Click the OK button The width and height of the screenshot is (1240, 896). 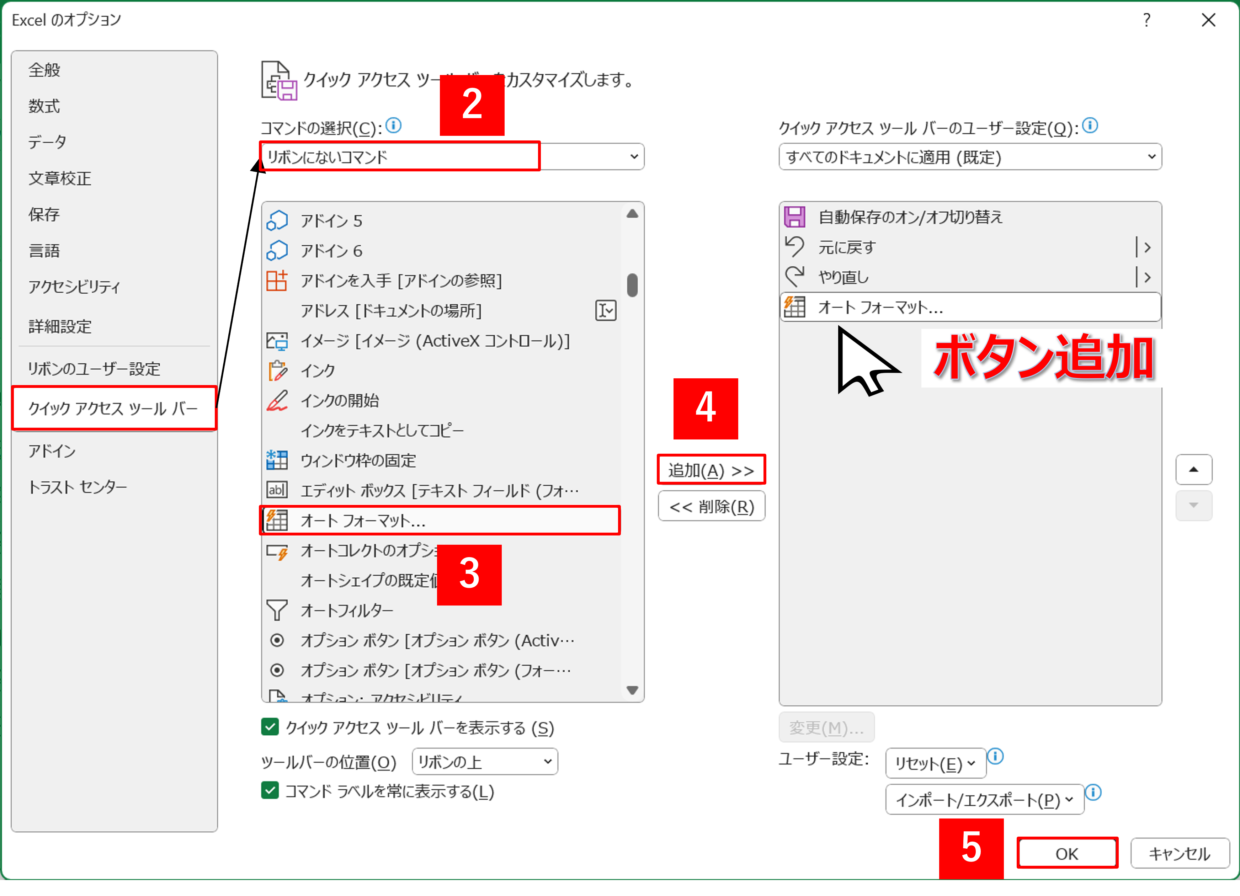pyautogui.click(x=1067, y=853)
